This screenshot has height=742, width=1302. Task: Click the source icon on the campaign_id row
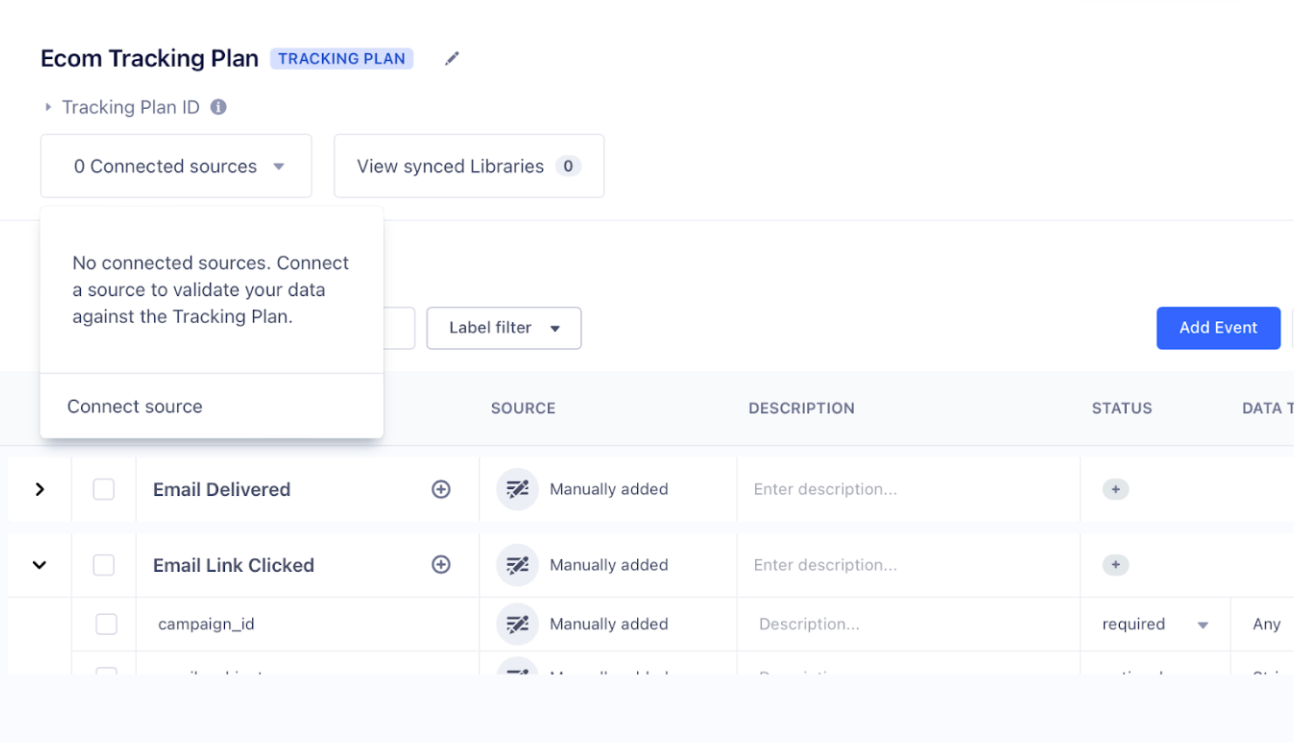517,623
